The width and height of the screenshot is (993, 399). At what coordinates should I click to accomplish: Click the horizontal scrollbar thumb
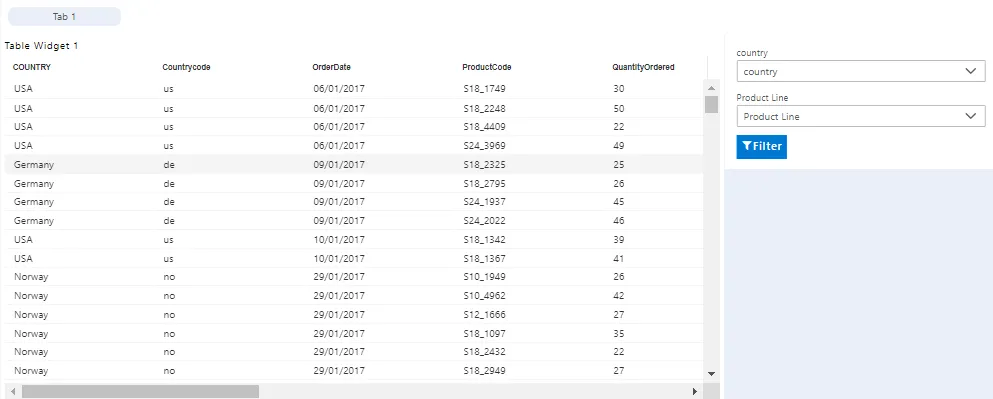click(140, 391)
